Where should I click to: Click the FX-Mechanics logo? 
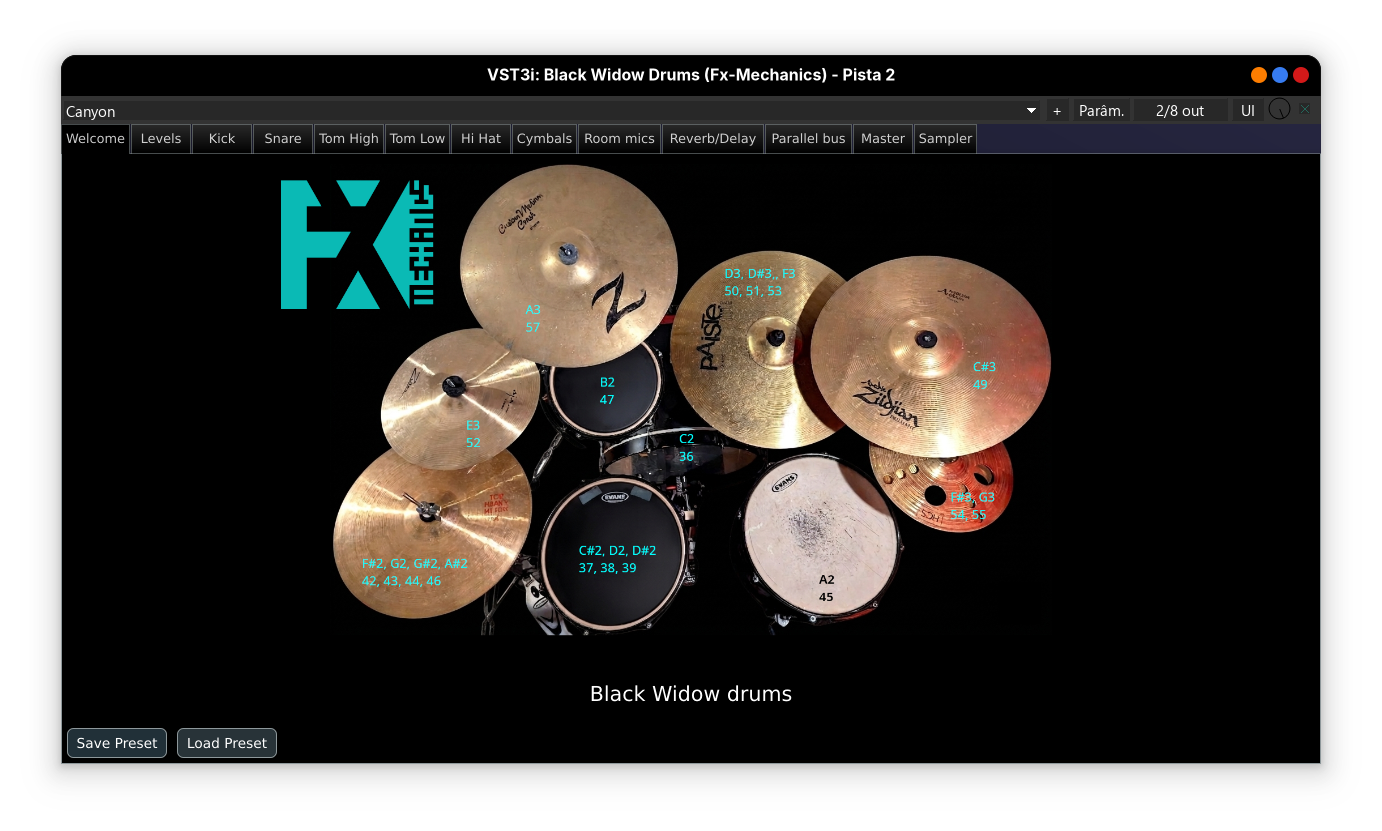(x=355, y=244)
